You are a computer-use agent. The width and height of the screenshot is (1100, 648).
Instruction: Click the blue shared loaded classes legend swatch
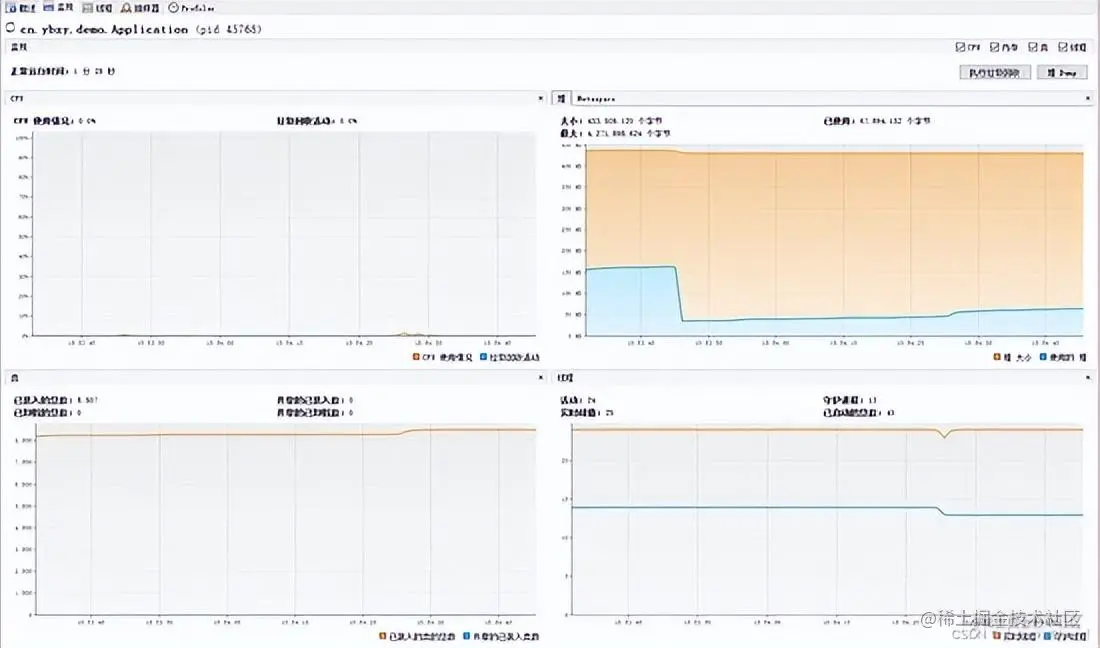(467, 636)
